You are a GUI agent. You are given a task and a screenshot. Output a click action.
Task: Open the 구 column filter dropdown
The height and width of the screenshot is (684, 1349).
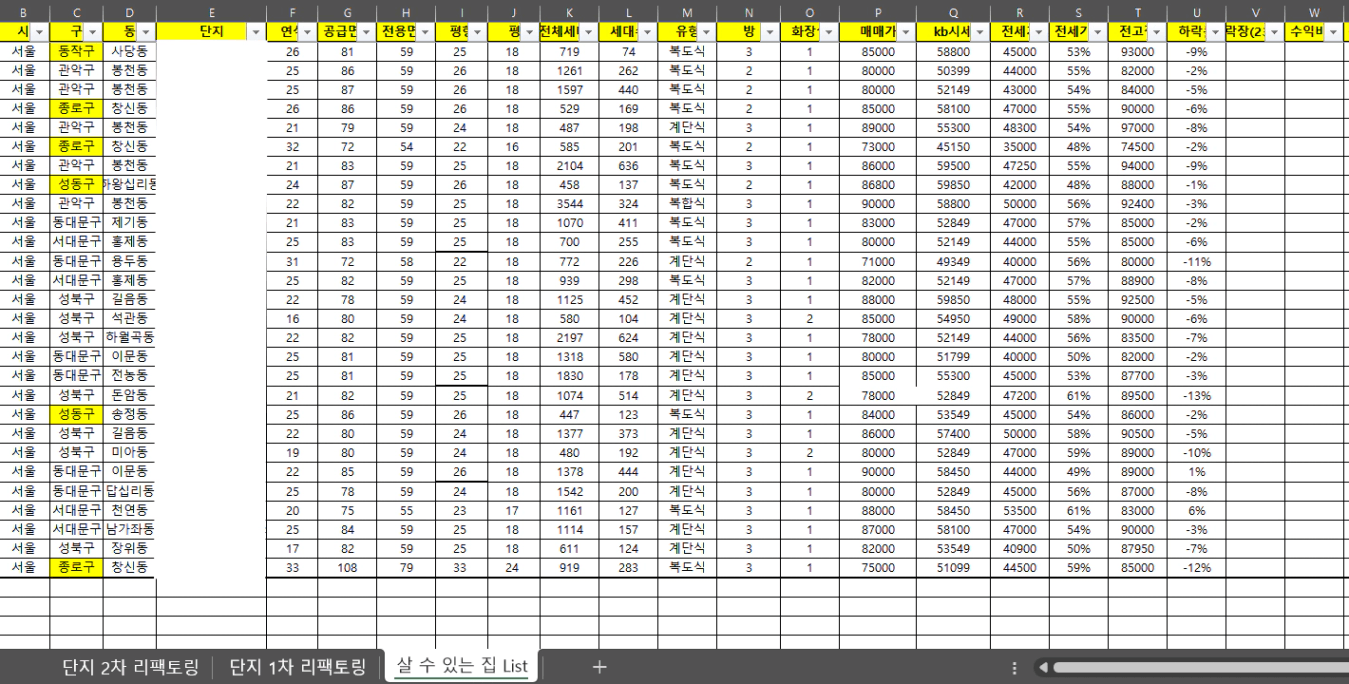pos(93,32)
